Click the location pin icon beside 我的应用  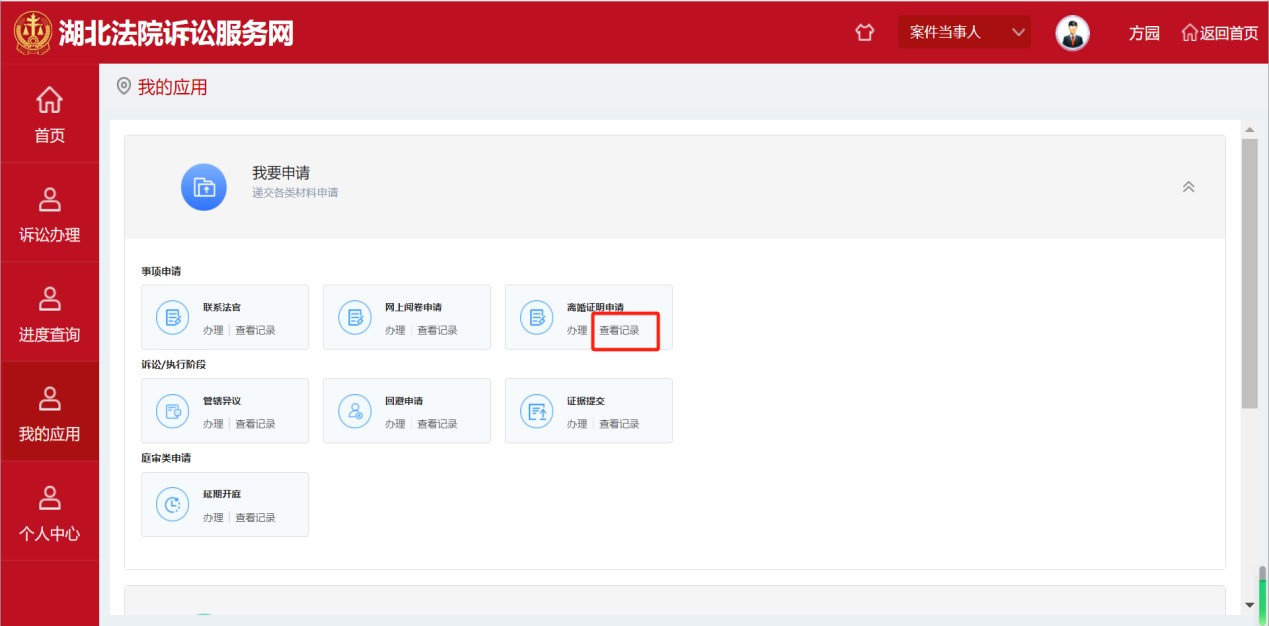[124, 87]
